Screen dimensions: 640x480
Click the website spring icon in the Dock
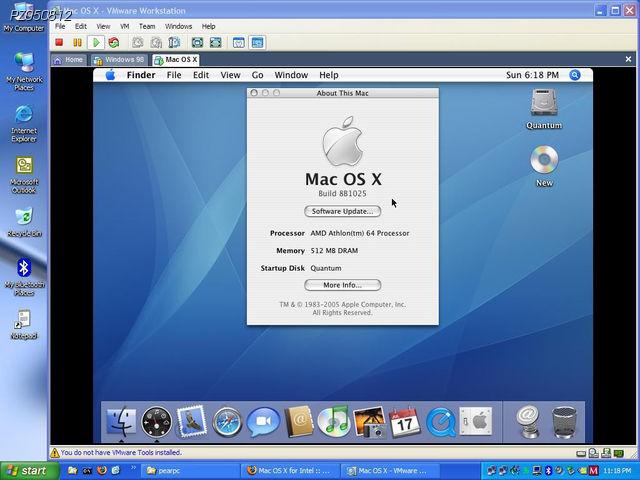[528, 422]
